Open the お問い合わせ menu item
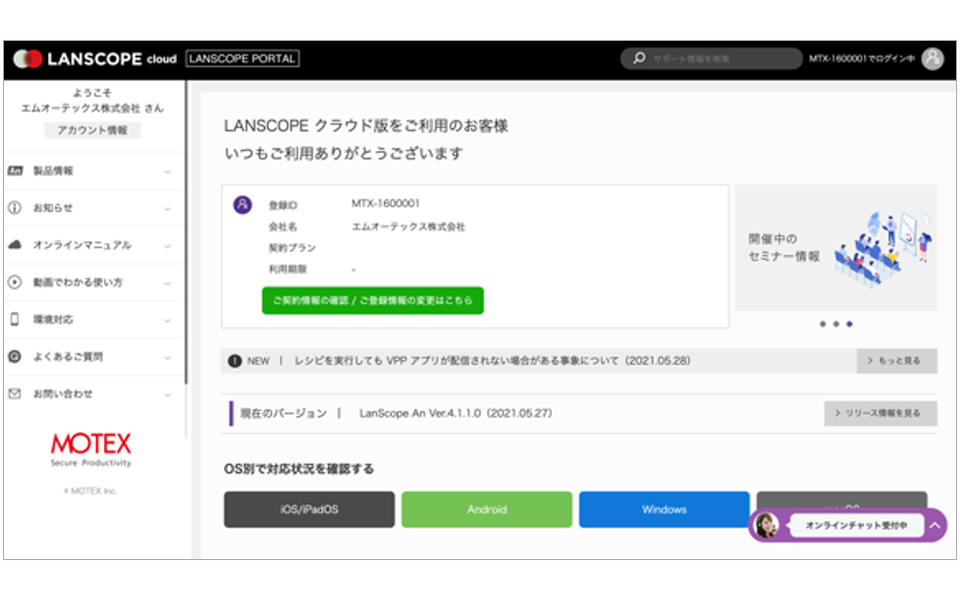The image size is (960, 600). 93,394
